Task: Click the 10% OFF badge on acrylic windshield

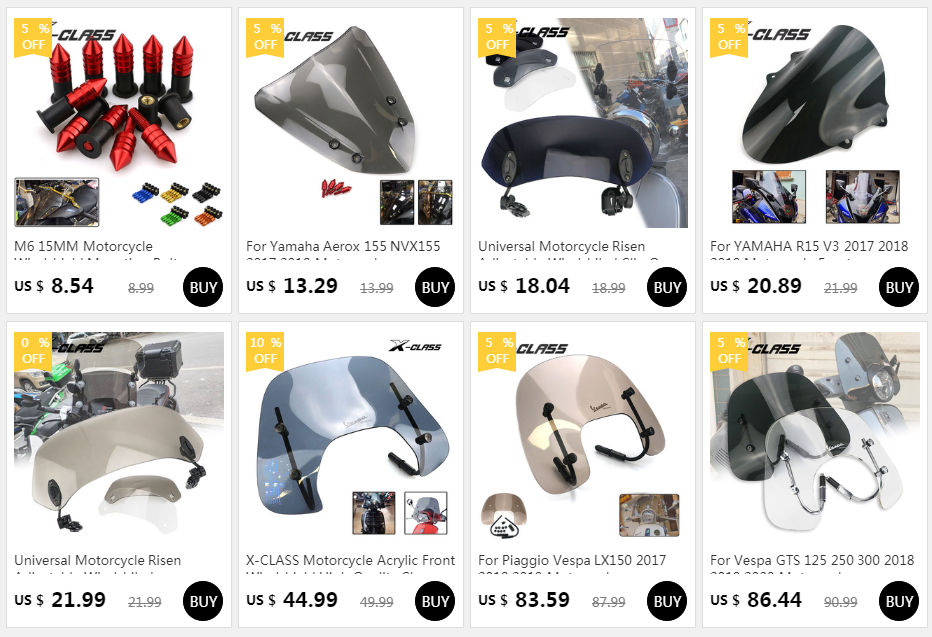Action: point(265,351)
